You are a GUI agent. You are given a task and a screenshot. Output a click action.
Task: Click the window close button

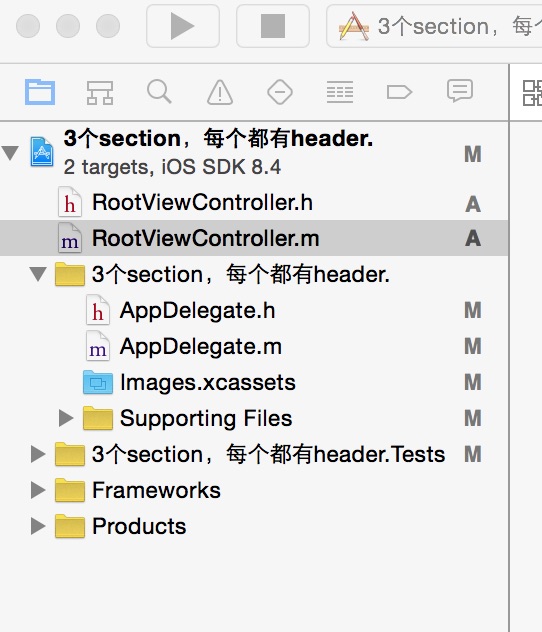(x=28, y=26)
